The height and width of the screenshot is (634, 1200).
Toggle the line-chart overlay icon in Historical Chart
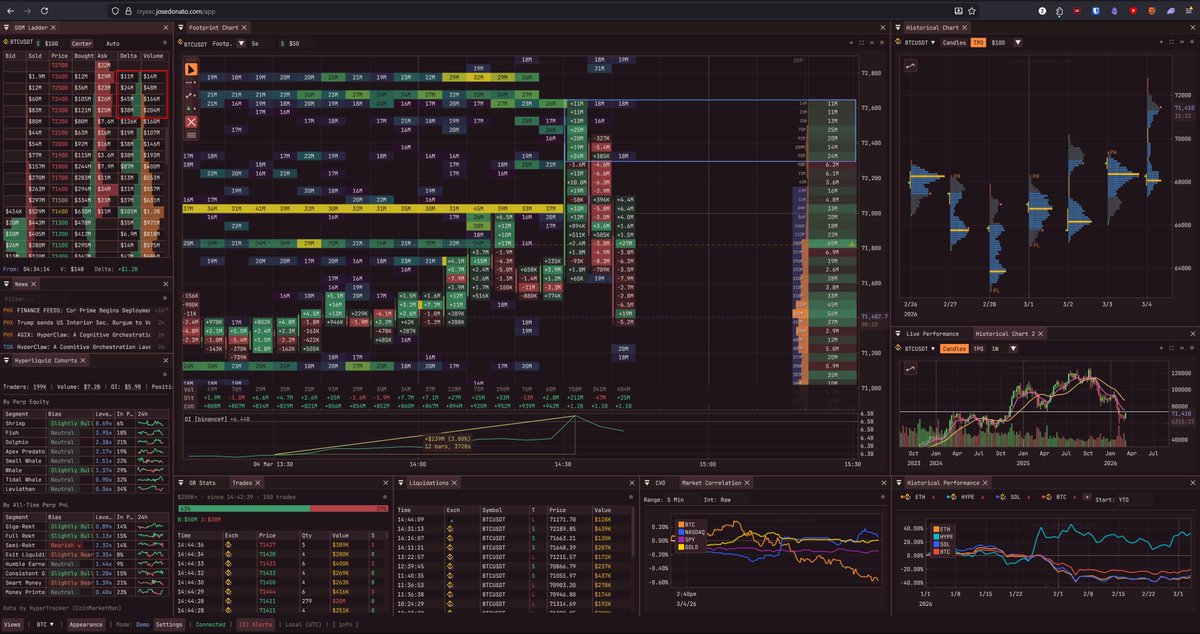(911, 64)
